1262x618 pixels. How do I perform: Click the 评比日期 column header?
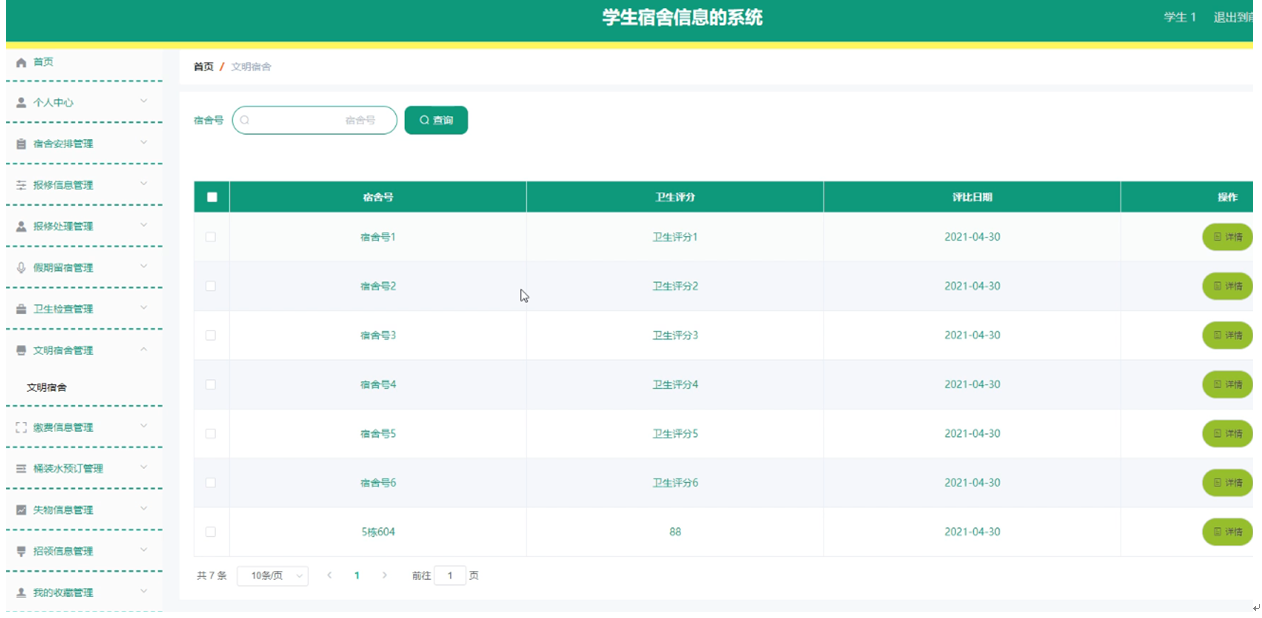coord(972,197)
